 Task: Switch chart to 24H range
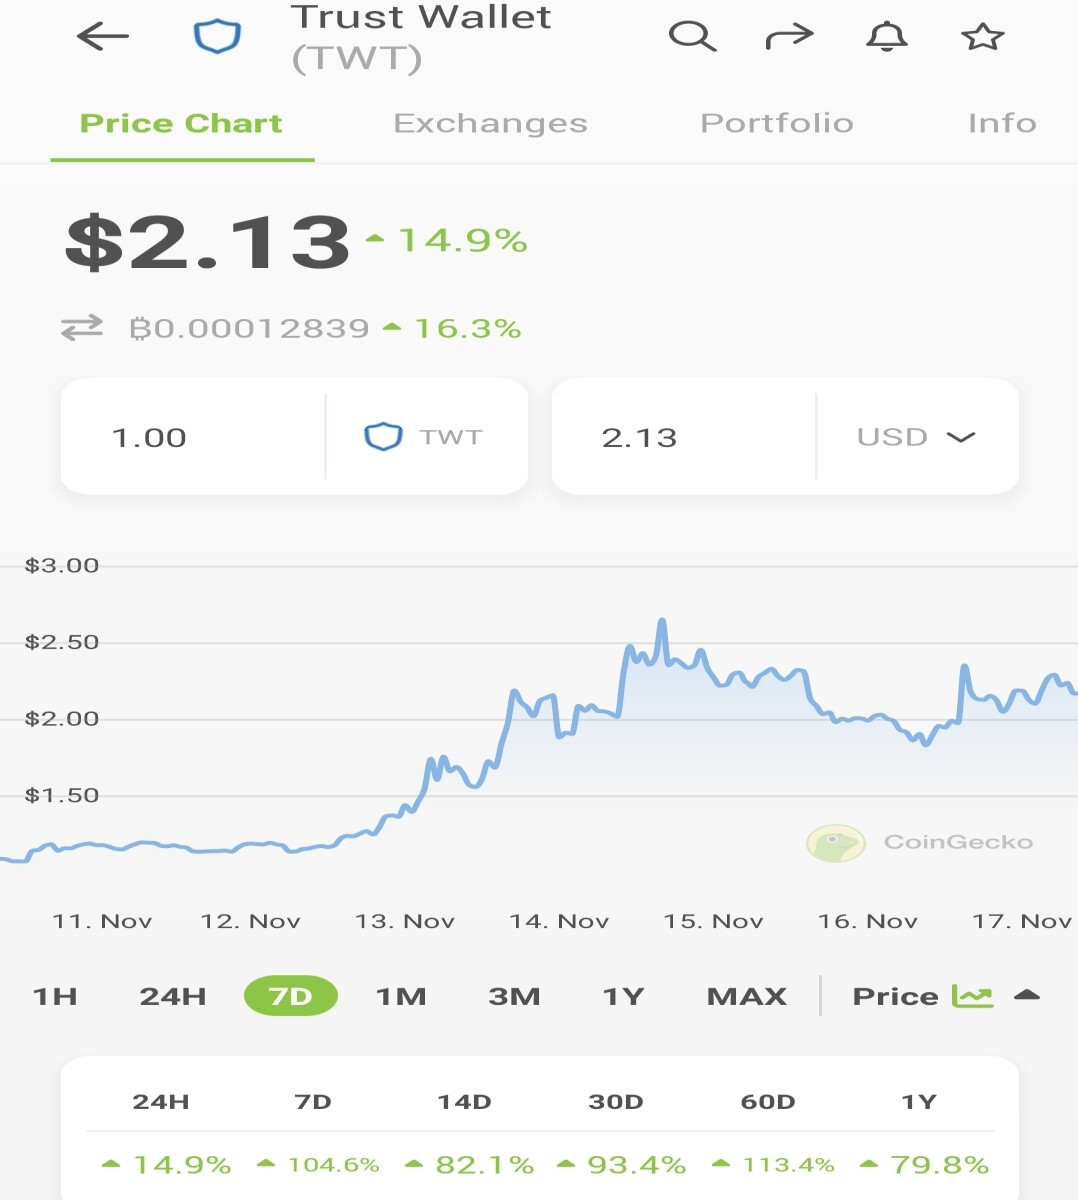[x=173, y=996]
